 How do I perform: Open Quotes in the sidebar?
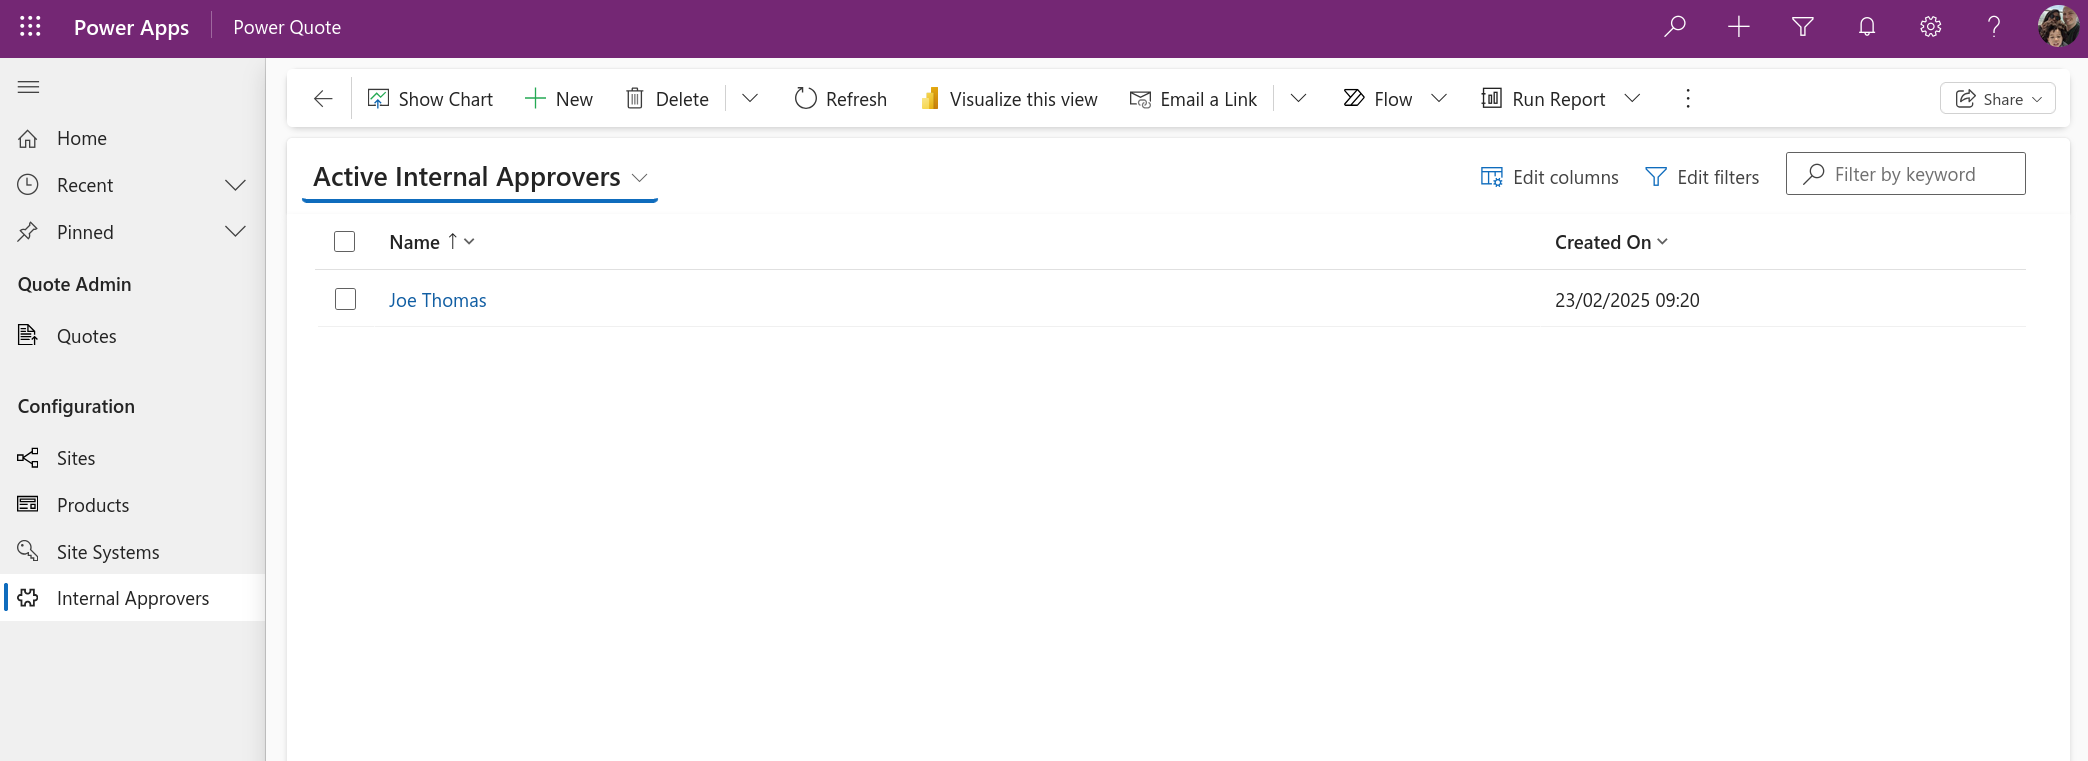86,336
